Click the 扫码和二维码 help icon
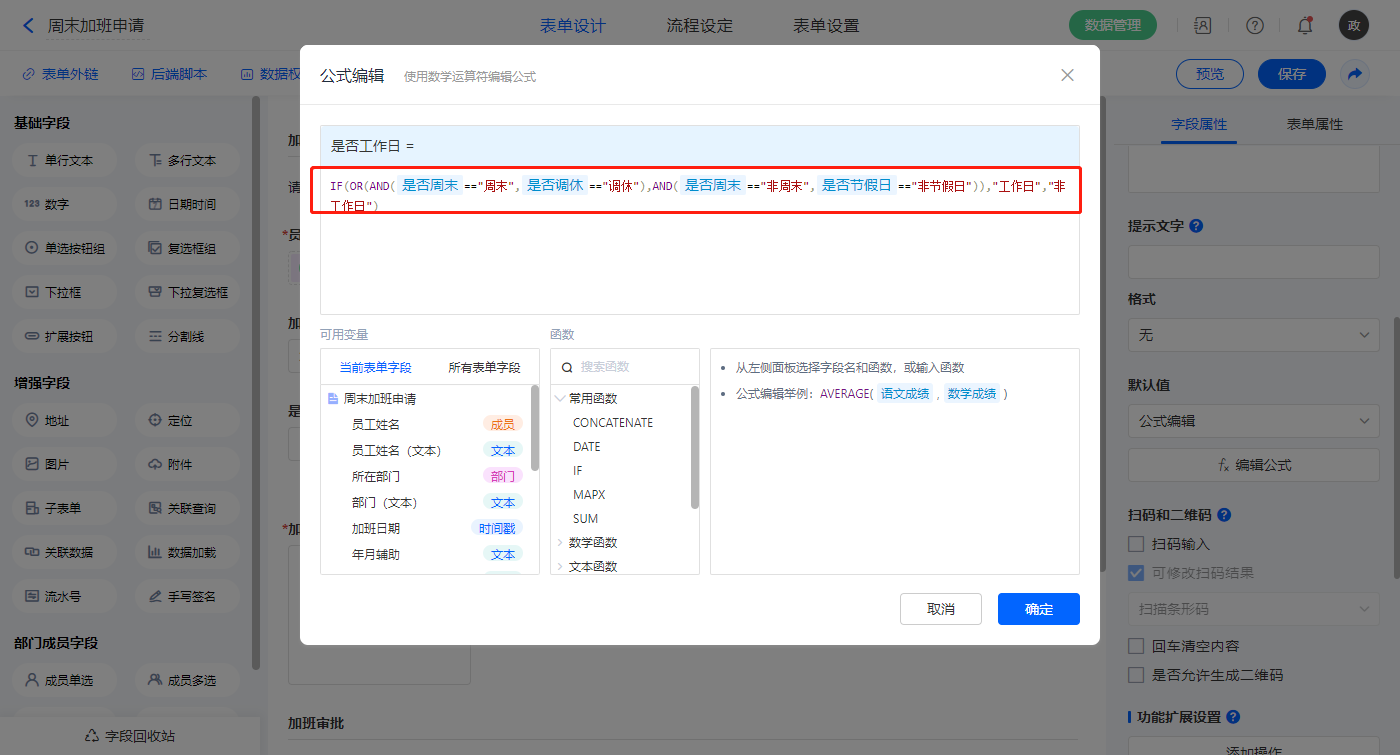 pyautogui.click(x=1224, y=515)
